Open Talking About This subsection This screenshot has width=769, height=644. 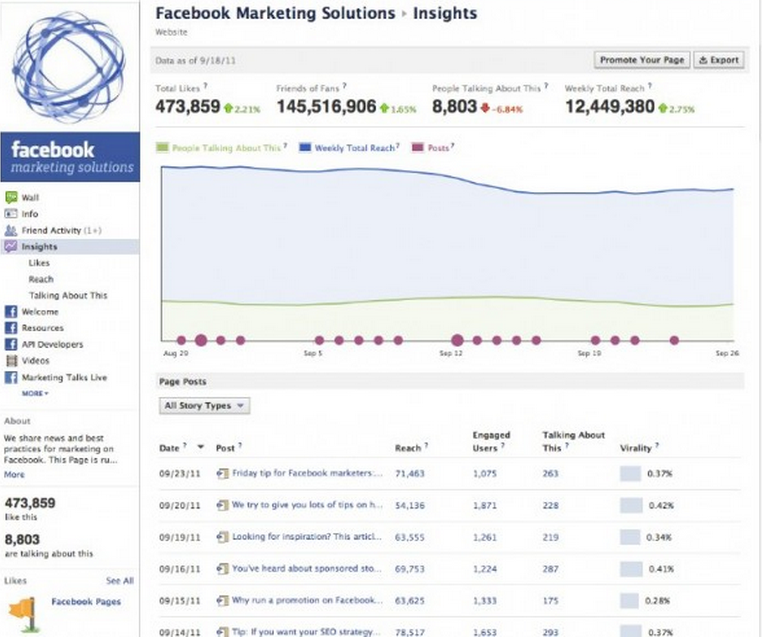coord(69,298)
